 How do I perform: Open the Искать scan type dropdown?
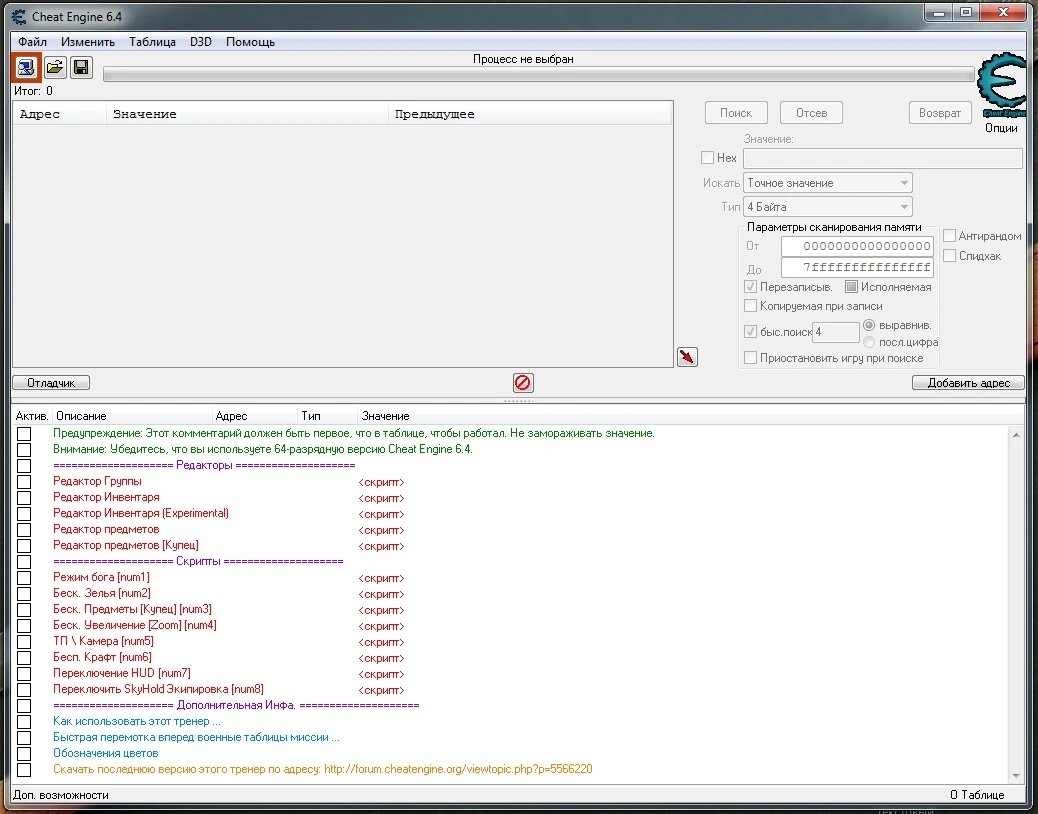point(827,183)
